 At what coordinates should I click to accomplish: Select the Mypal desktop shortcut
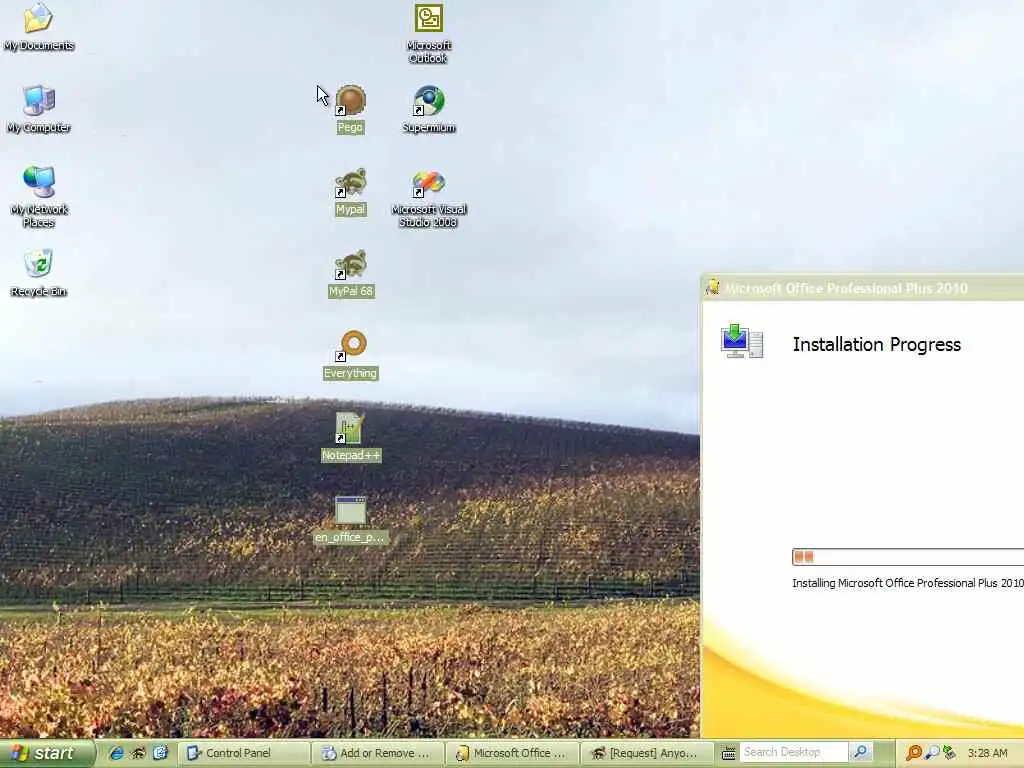(350, 191)
